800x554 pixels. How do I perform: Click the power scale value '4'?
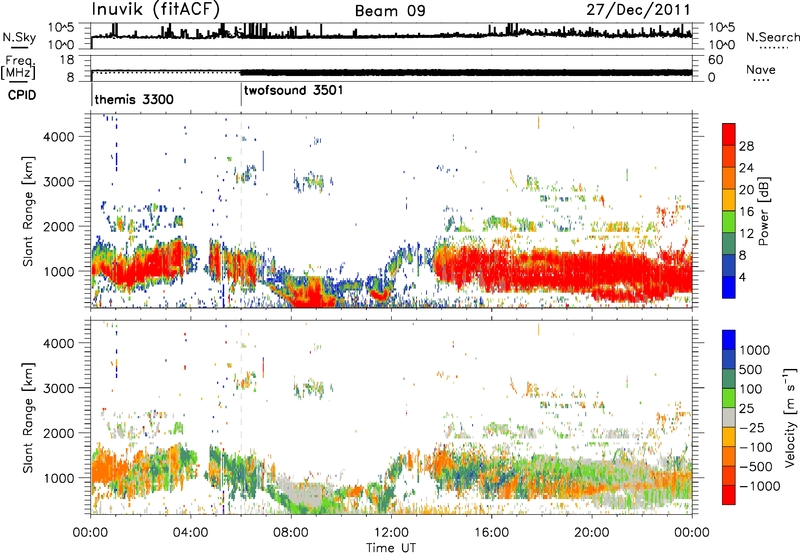pyautogui.click(x=742, y=277)
